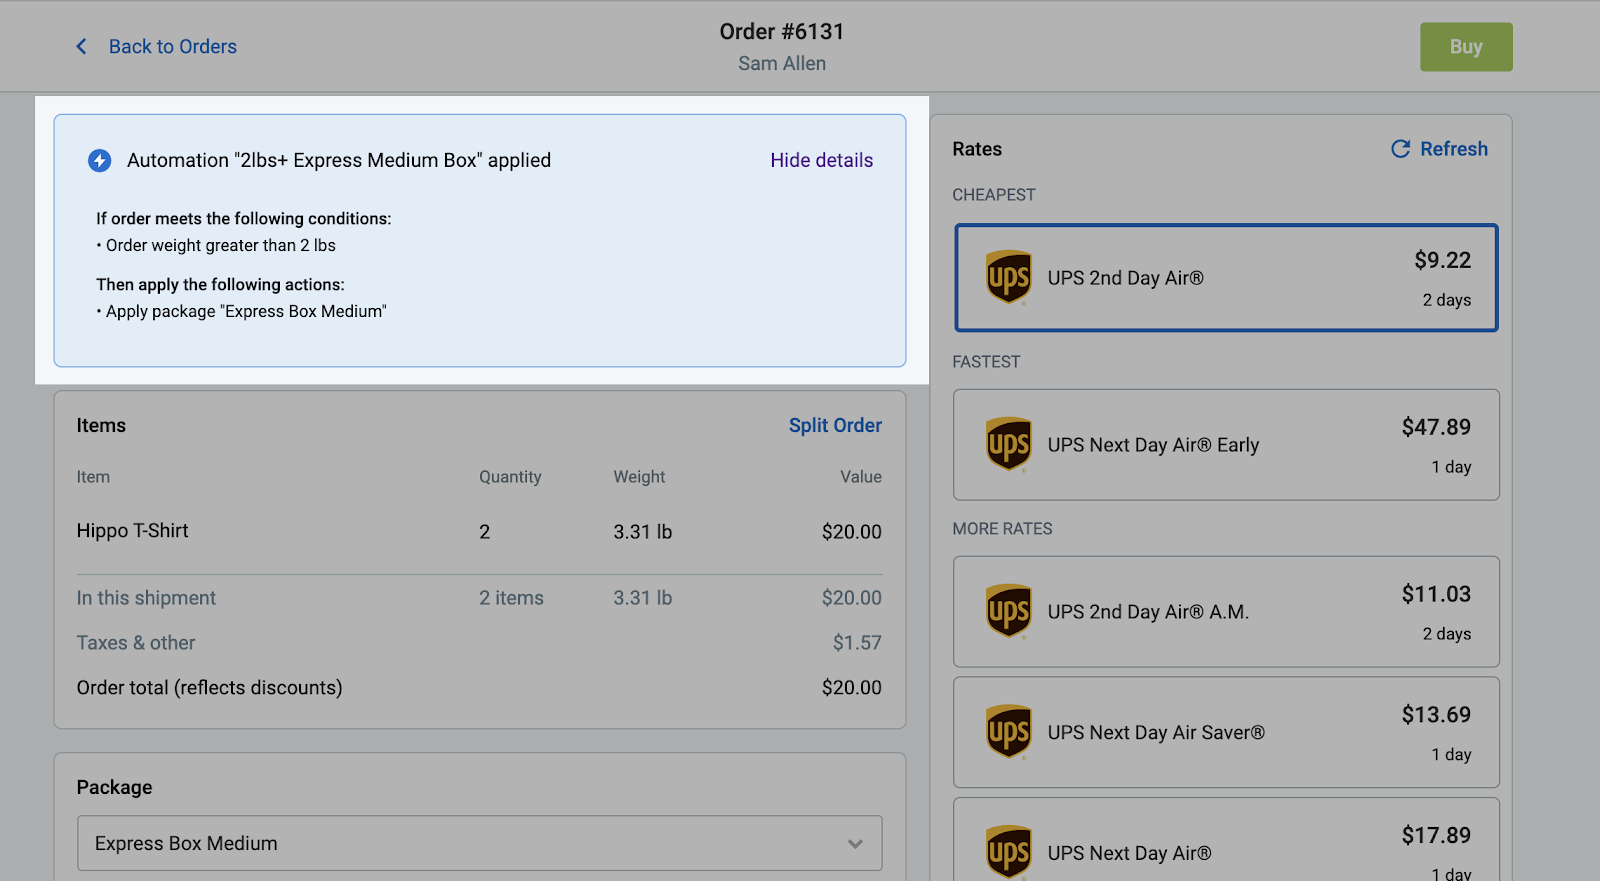This screenshot has height=881, width=1600.
Task: Click the item weight 3.31 lb in Hippo T-Shirt row
Action: coord(642,532)
